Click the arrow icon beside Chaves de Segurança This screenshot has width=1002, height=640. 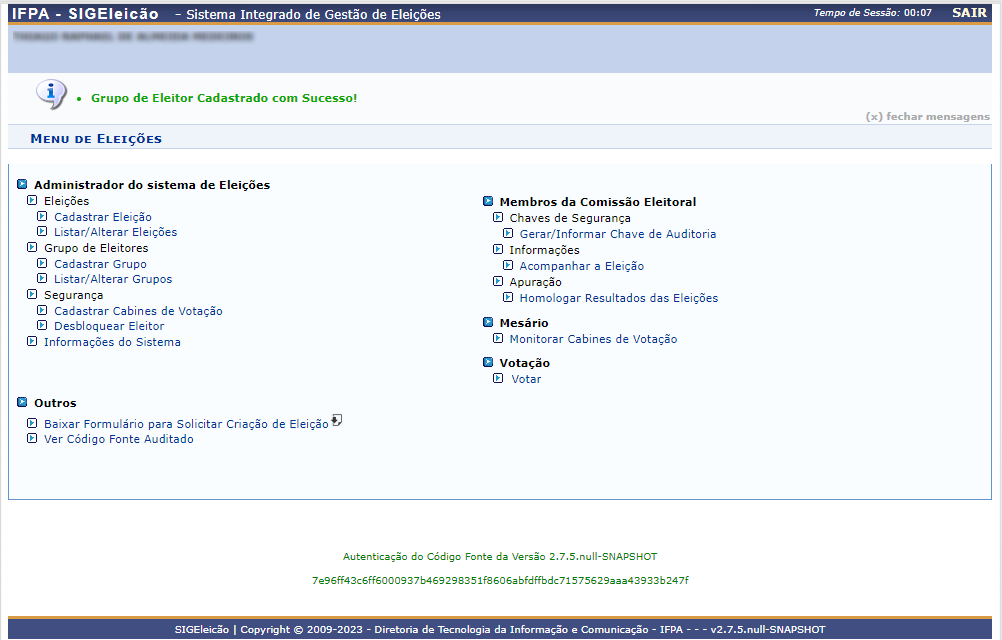[498, 217]
